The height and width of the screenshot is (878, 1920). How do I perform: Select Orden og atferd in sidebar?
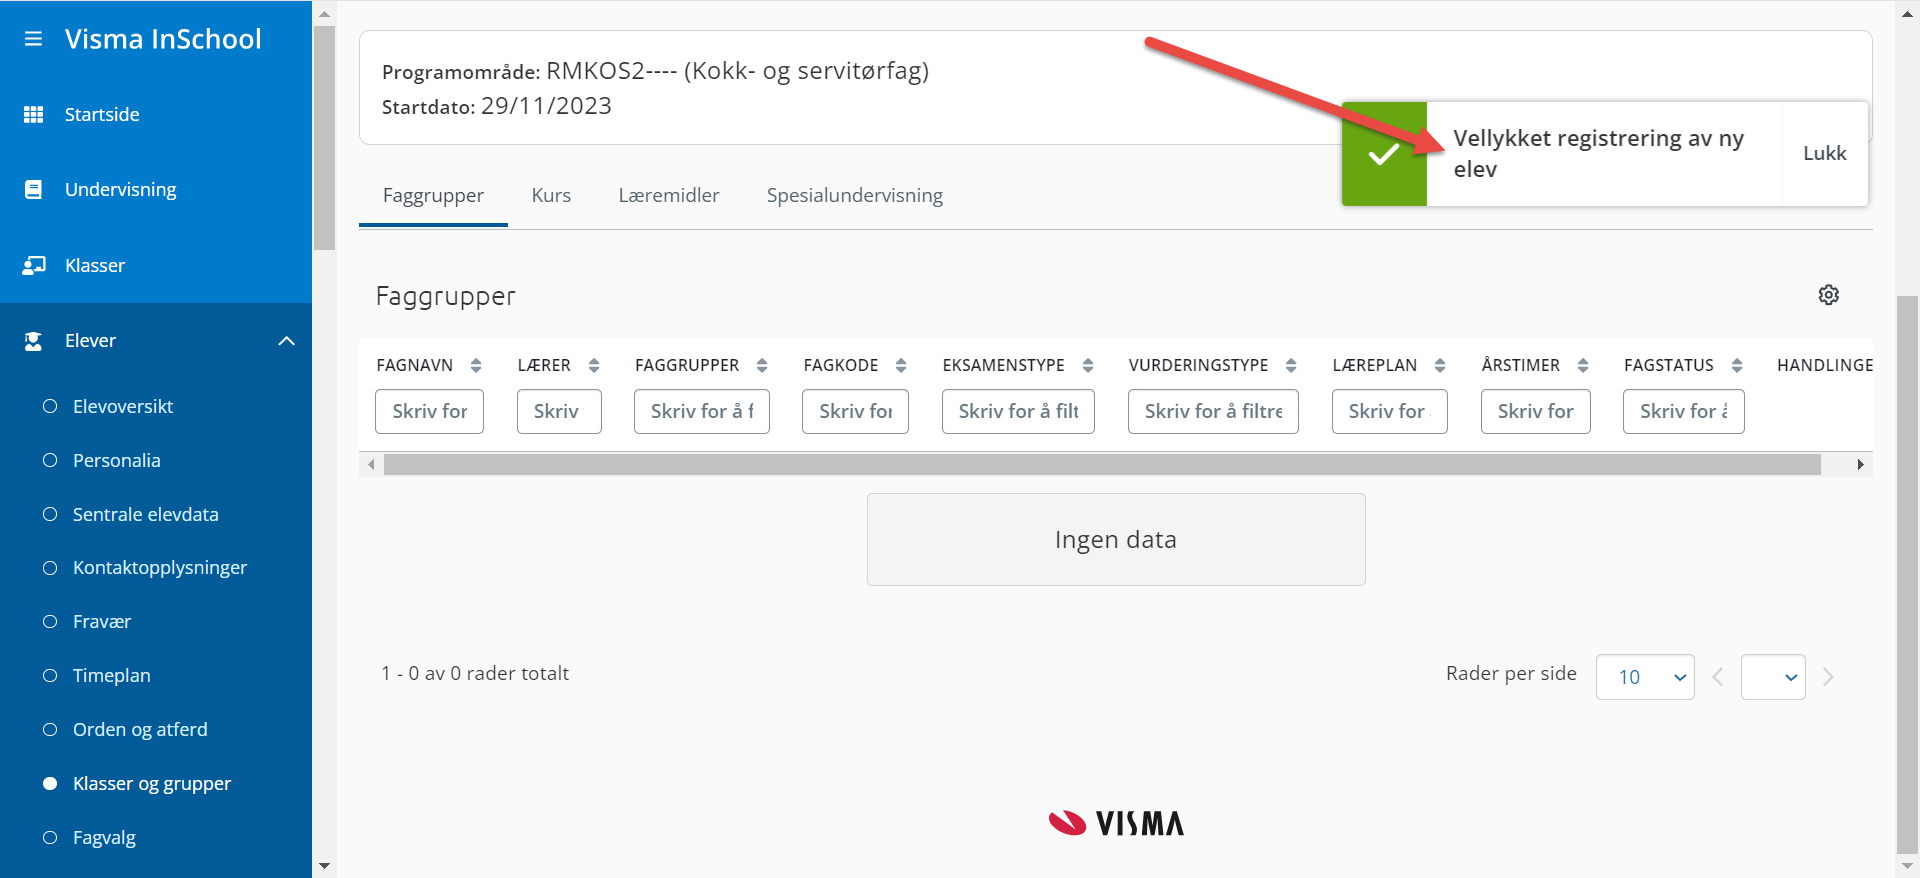[x=140, y=730]
